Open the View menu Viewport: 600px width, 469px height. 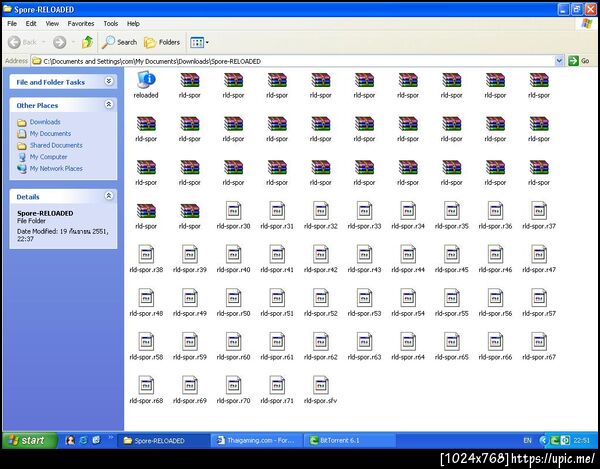tap(52, 24)
